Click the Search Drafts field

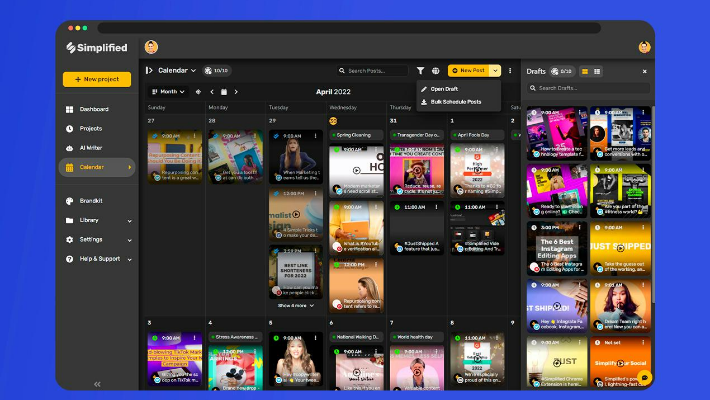[589, 88]
